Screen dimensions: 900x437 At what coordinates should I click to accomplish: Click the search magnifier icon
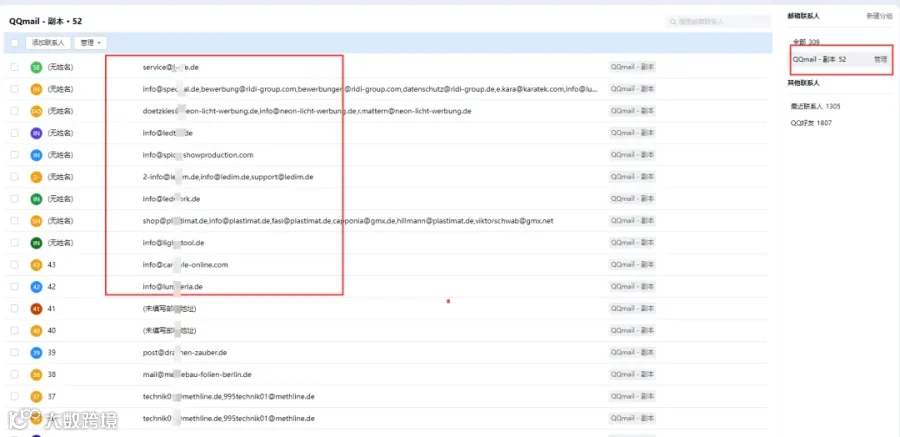click(673, 22)
